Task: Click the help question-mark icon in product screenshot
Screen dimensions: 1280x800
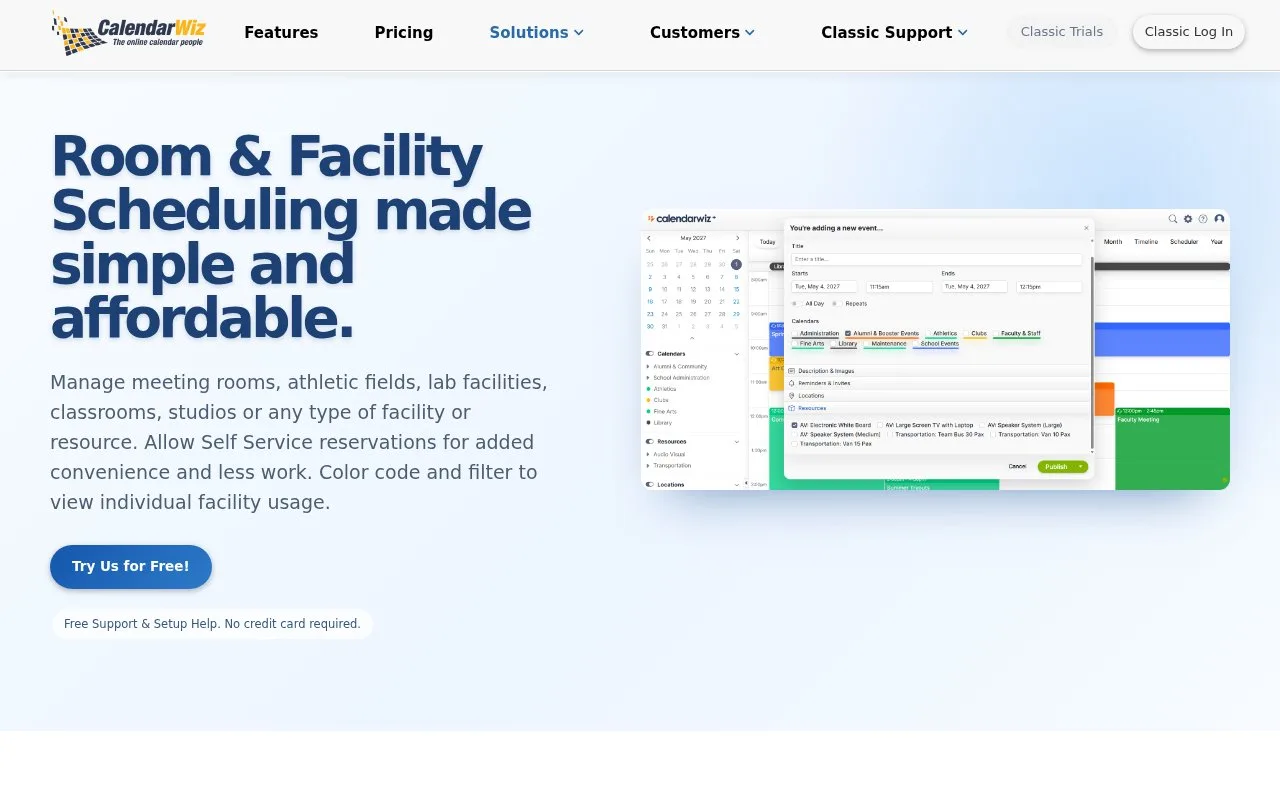Action: 1203,219
